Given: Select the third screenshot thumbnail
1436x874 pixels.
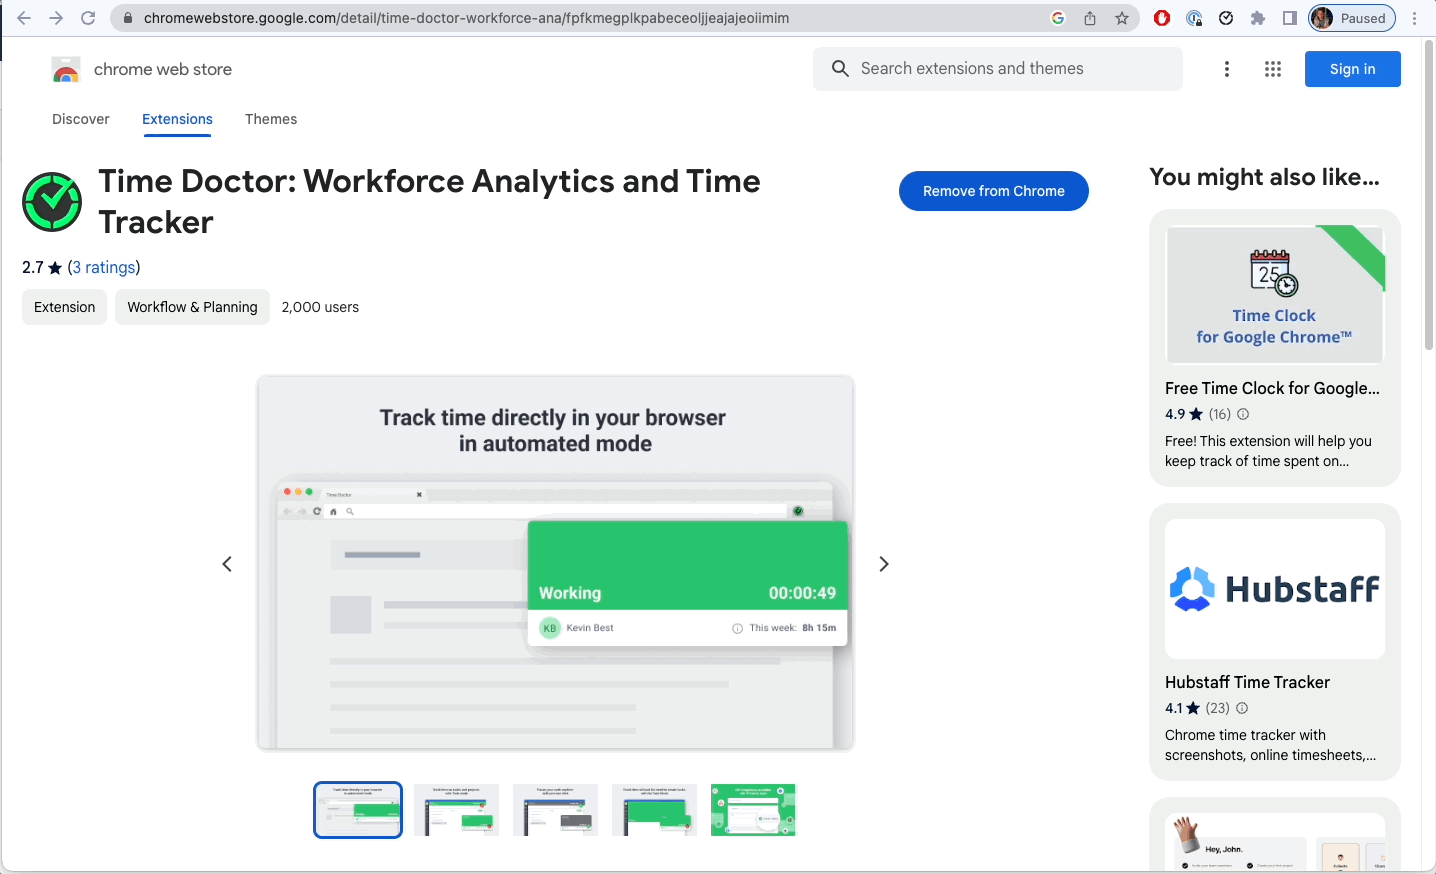Looking at the screenshot, I should [555, 810].
